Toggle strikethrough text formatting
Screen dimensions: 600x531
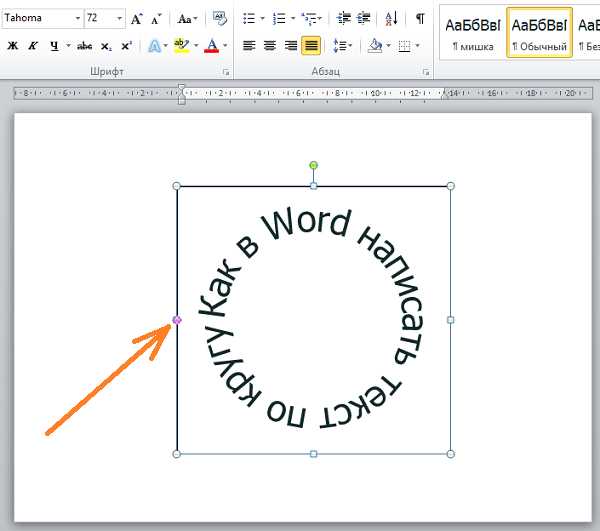(x=85, y=46)
